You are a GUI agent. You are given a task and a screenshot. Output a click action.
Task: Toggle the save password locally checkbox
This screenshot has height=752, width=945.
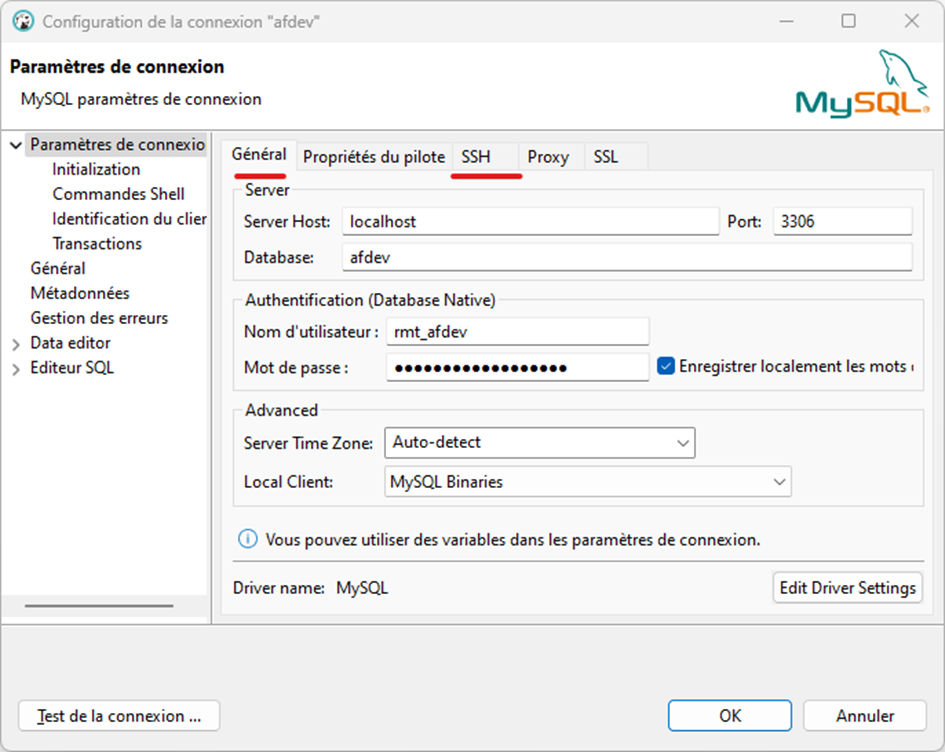coord(665,366)
